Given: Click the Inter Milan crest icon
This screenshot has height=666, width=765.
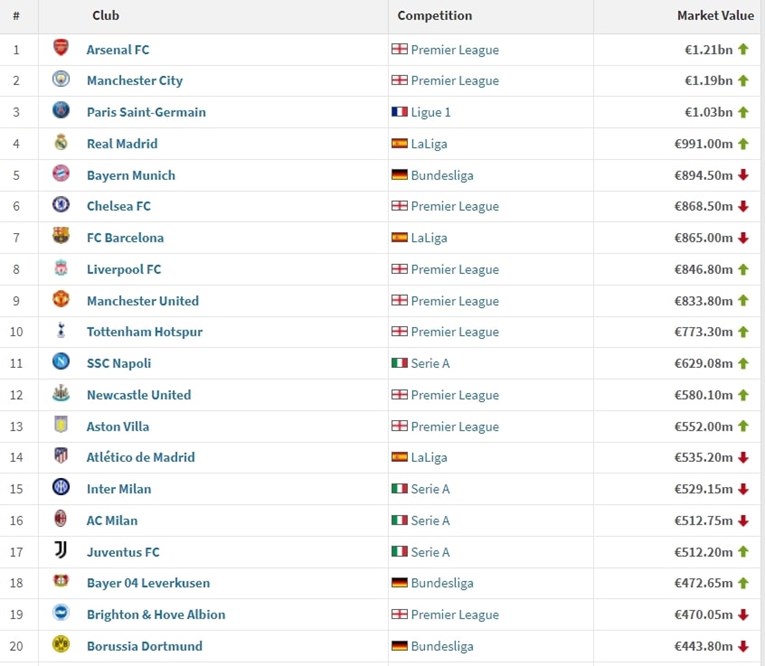Looking at the screenshot, I should [61, 487].
